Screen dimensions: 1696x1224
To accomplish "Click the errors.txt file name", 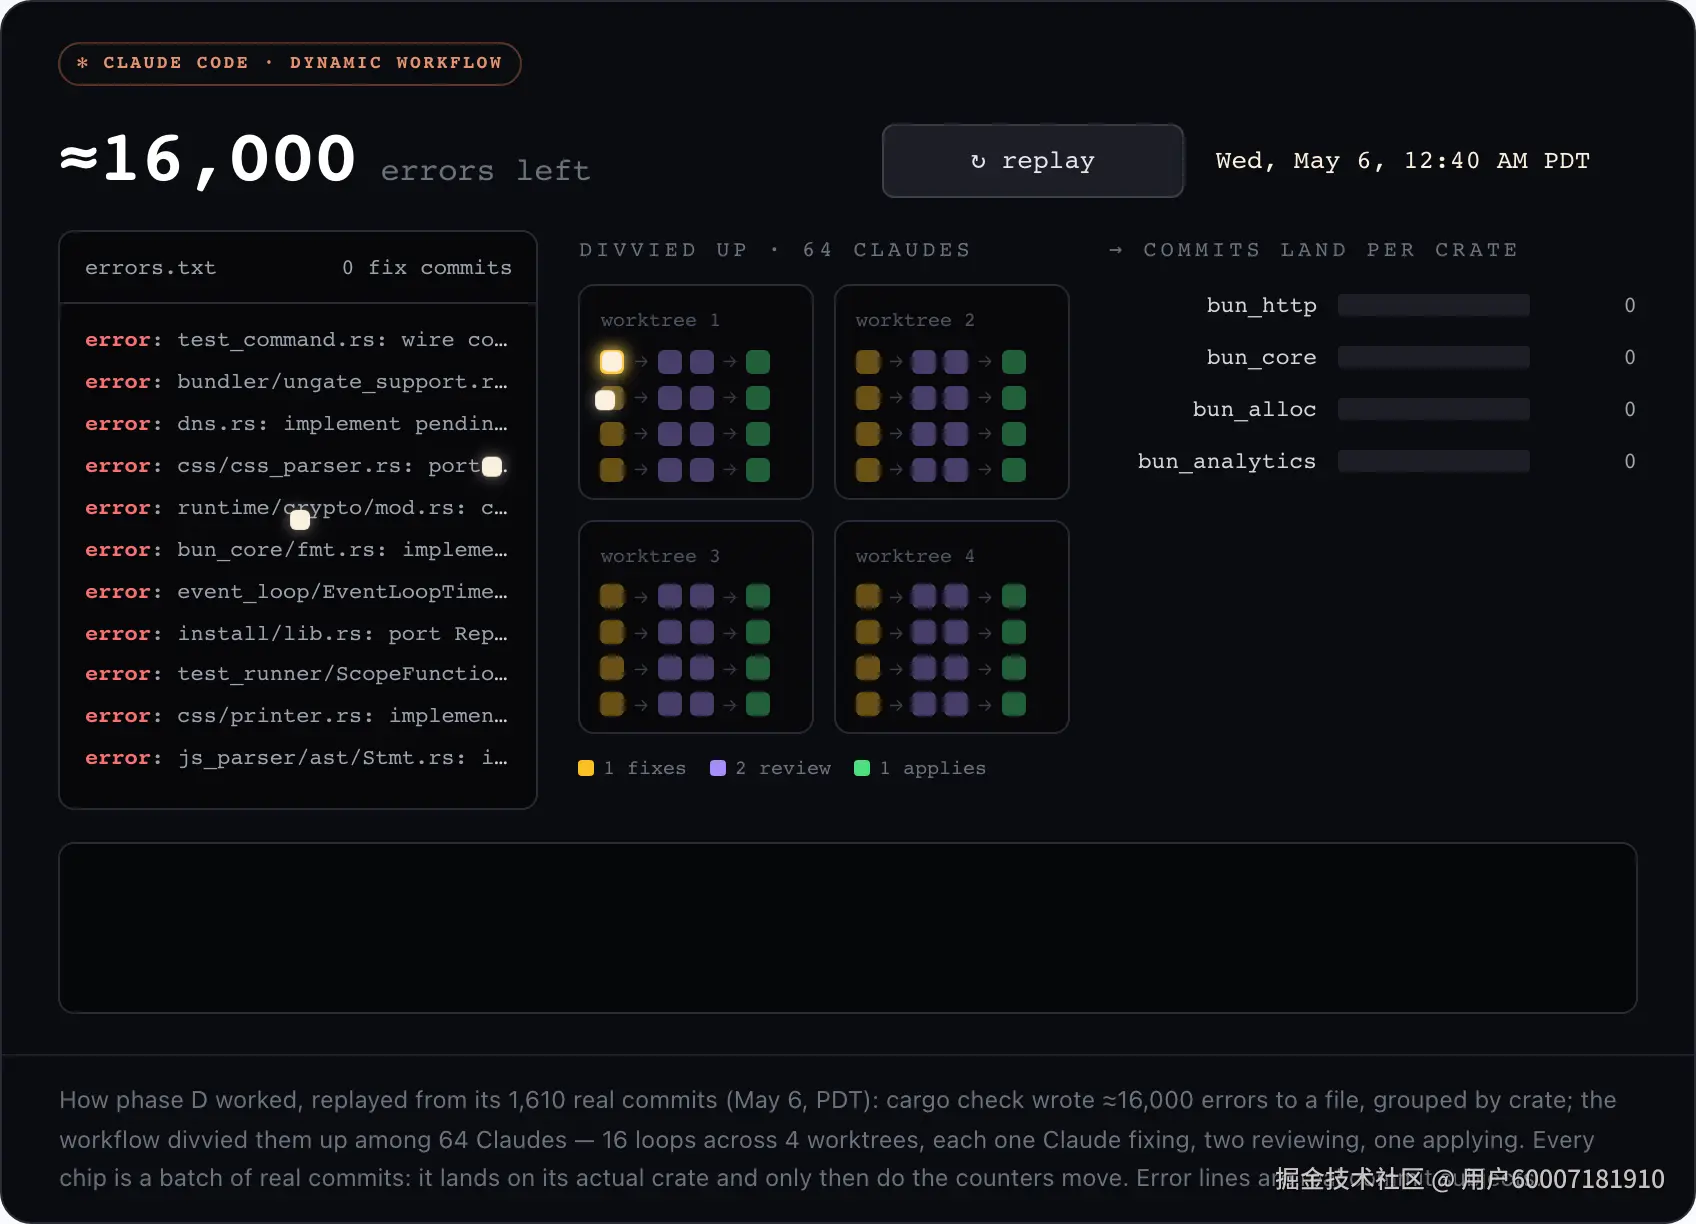I will click(x=150, y=268).
